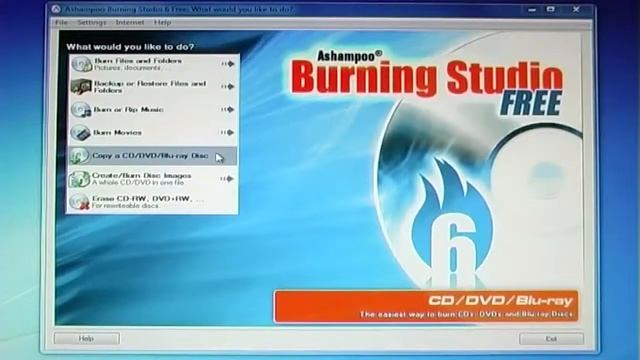Click the Copy a CD/DVD/Blu-ray Disc icon

point(79,156)
